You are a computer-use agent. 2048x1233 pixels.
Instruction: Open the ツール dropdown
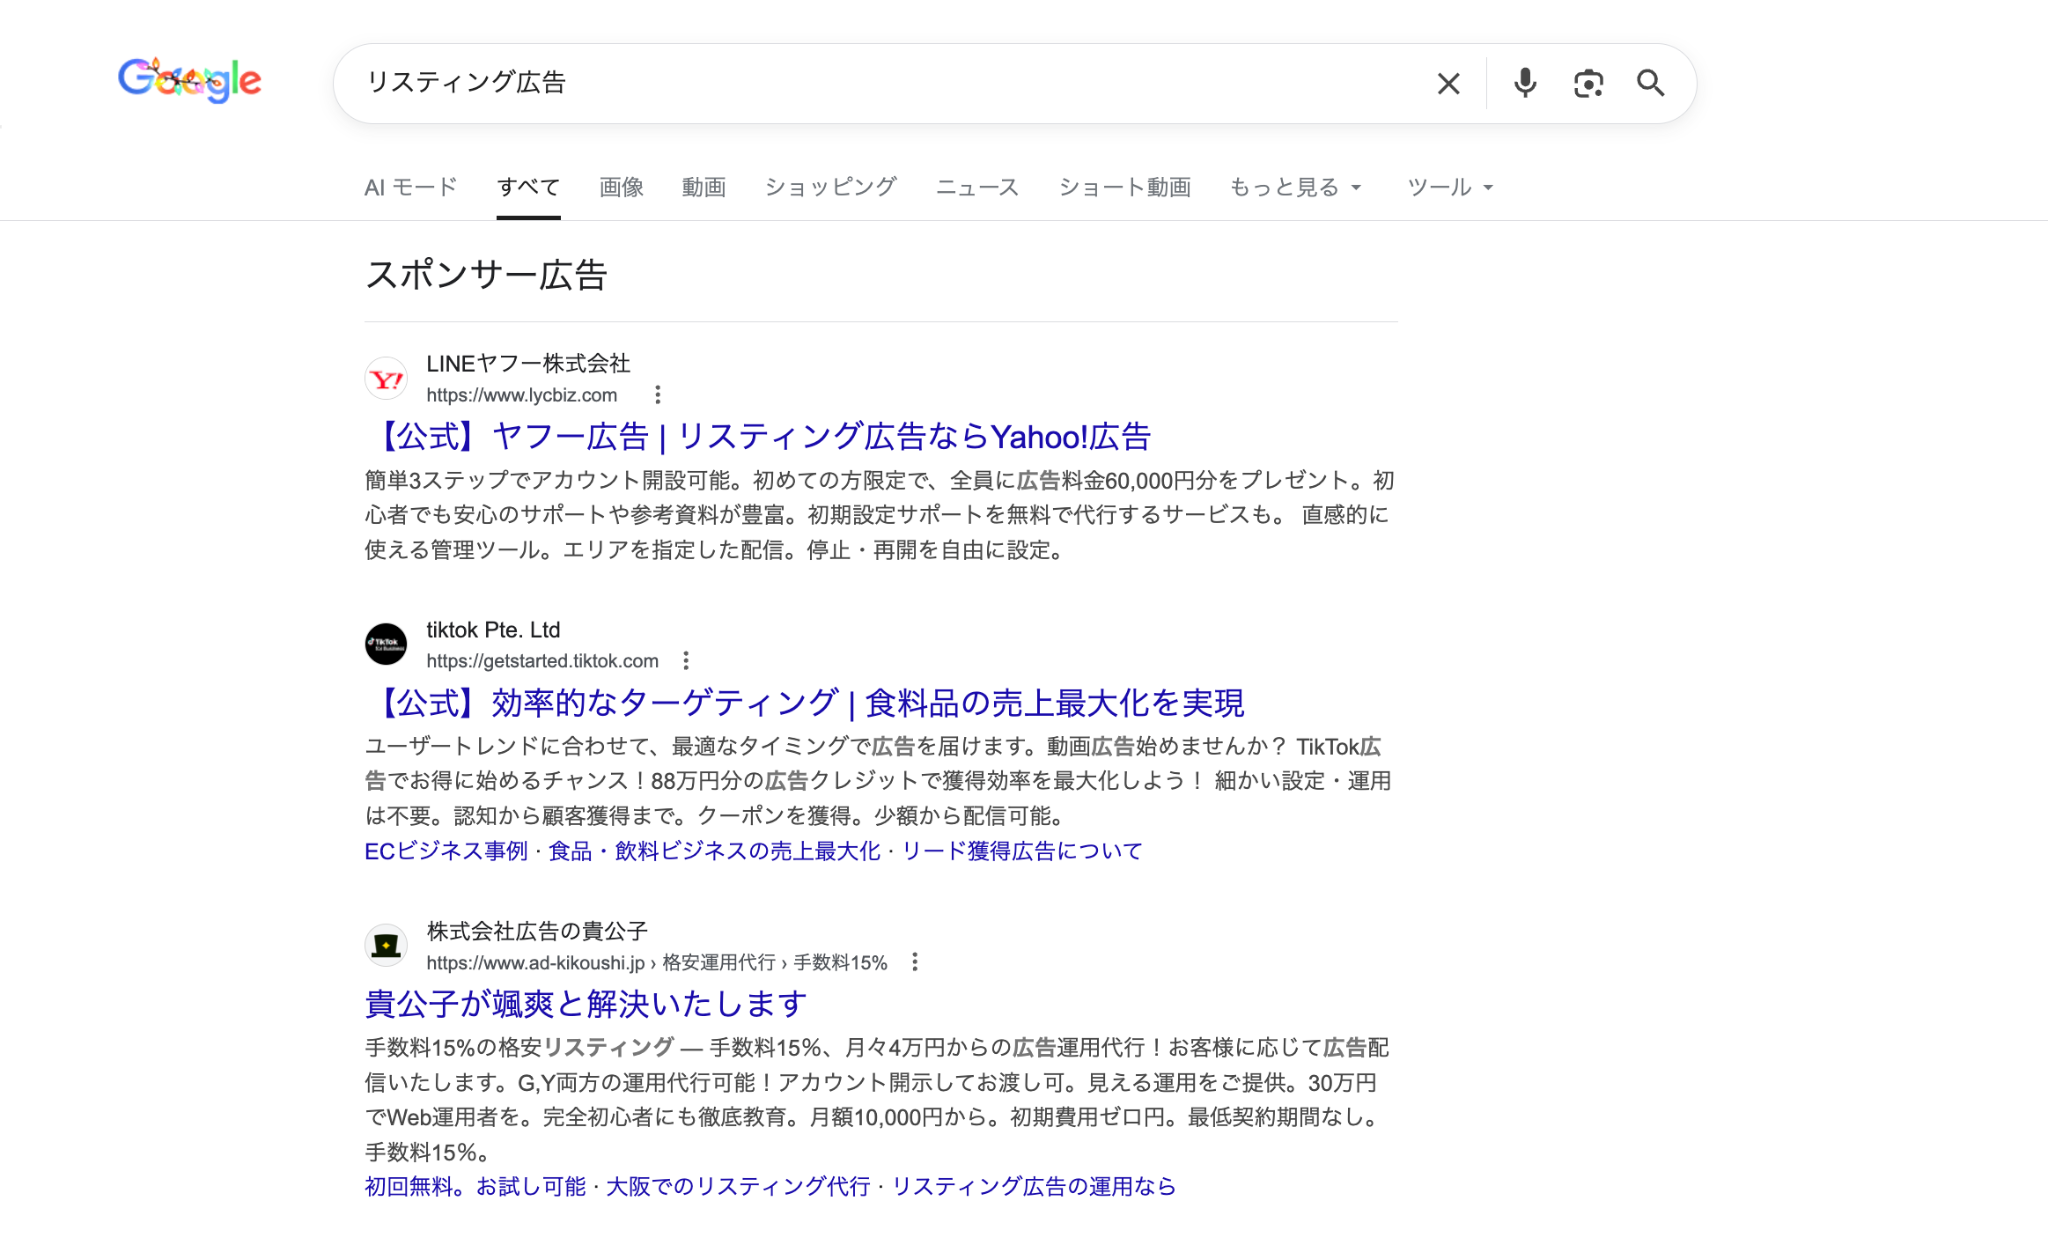(1449, 187)
